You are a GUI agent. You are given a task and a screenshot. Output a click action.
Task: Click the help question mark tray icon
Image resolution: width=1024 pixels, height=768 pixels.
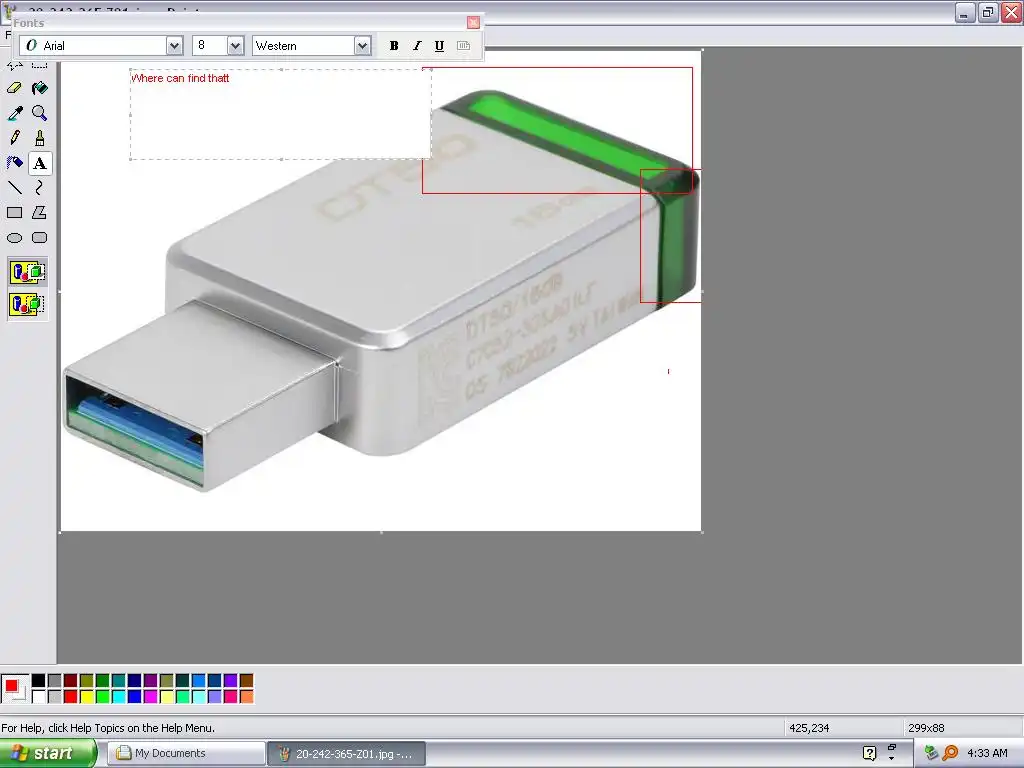coord(869,753)
